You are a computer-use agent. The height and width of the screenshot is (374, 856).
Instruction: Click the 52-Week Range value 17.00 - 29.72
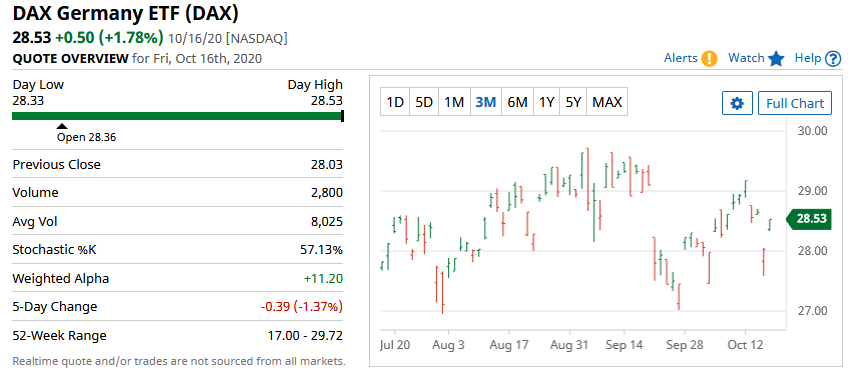[x=305, y=335]
